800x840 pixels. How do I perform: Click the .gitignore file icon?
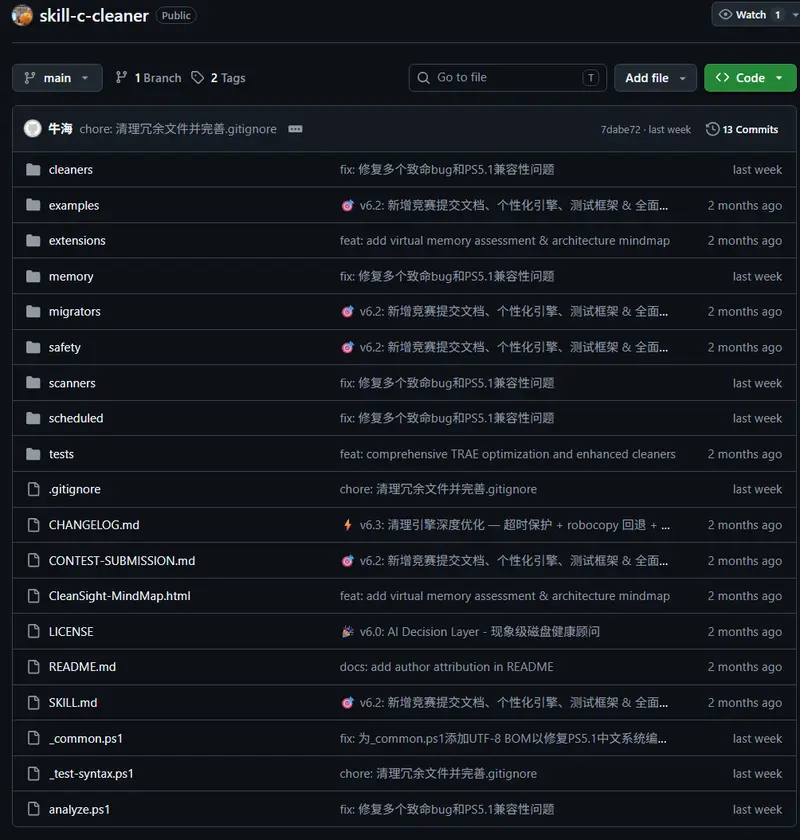(x=33, y=489)
